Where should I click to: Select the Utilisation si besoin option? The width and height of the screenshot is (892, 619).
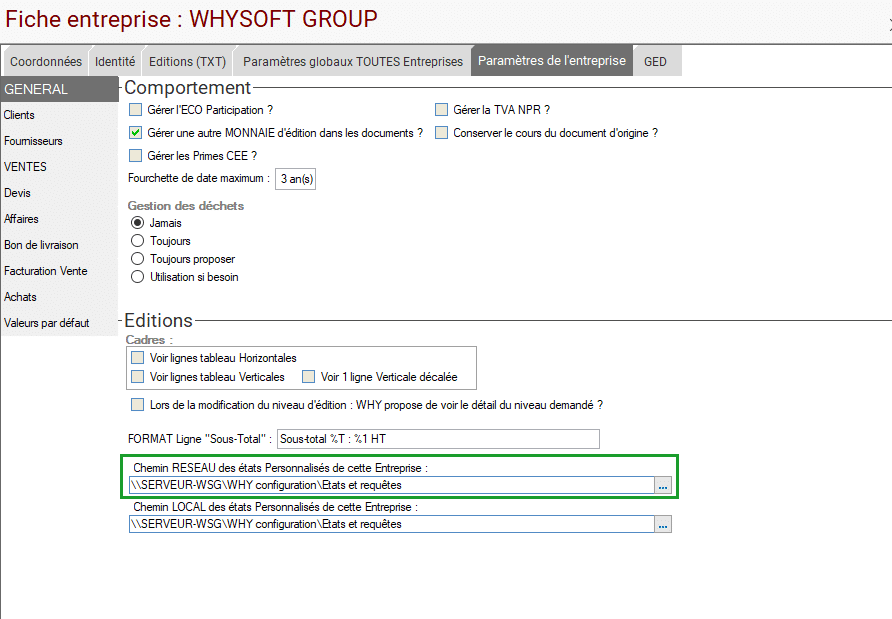click(x=137, y=277)
